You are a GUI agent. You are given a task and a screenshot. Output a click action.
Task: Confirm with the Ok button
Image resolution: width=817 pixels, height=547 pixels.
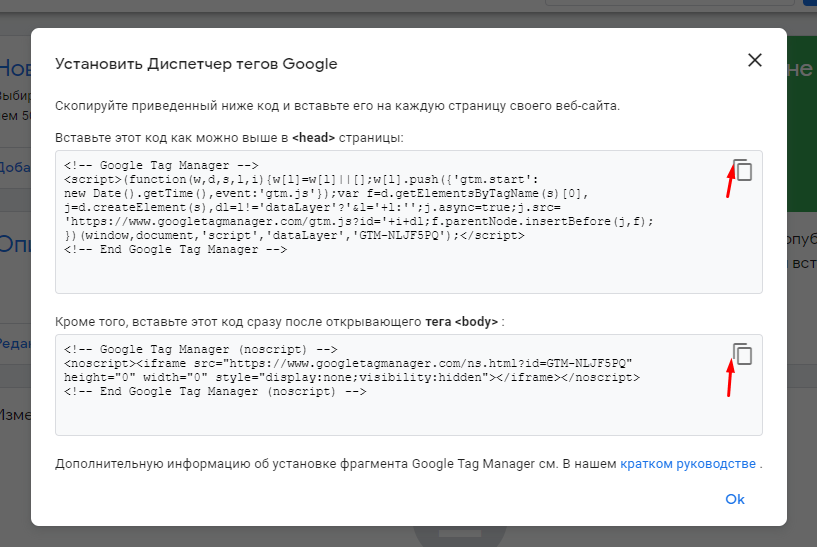(735, 499)
